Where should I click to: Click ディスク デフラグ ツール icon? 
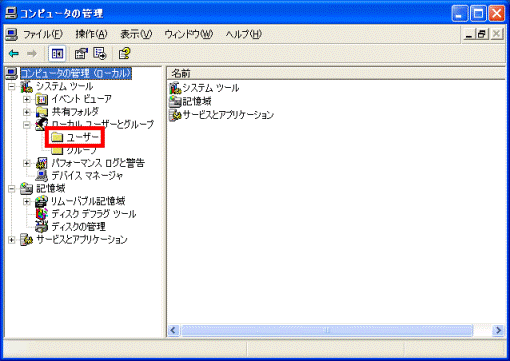coord(42,214)
